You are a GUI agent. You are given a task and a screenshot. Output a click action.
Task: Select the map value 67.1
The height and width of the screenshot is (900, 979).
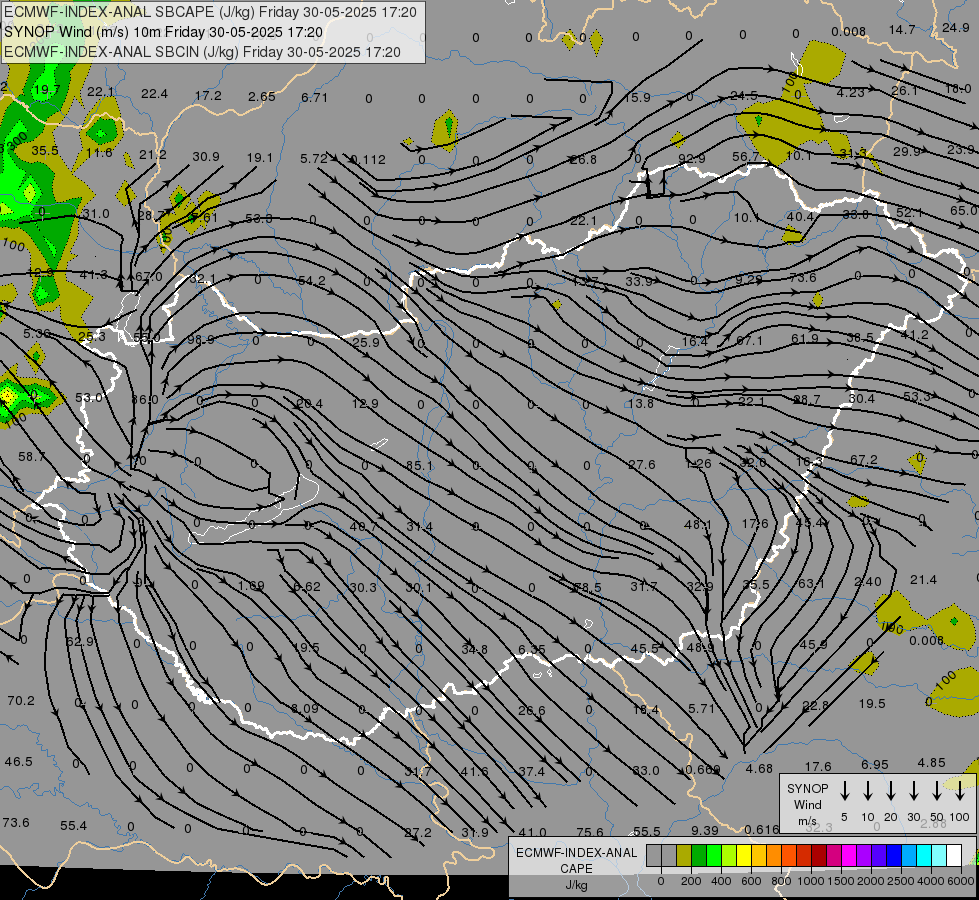pyautogui.click(x=749, y=340)
